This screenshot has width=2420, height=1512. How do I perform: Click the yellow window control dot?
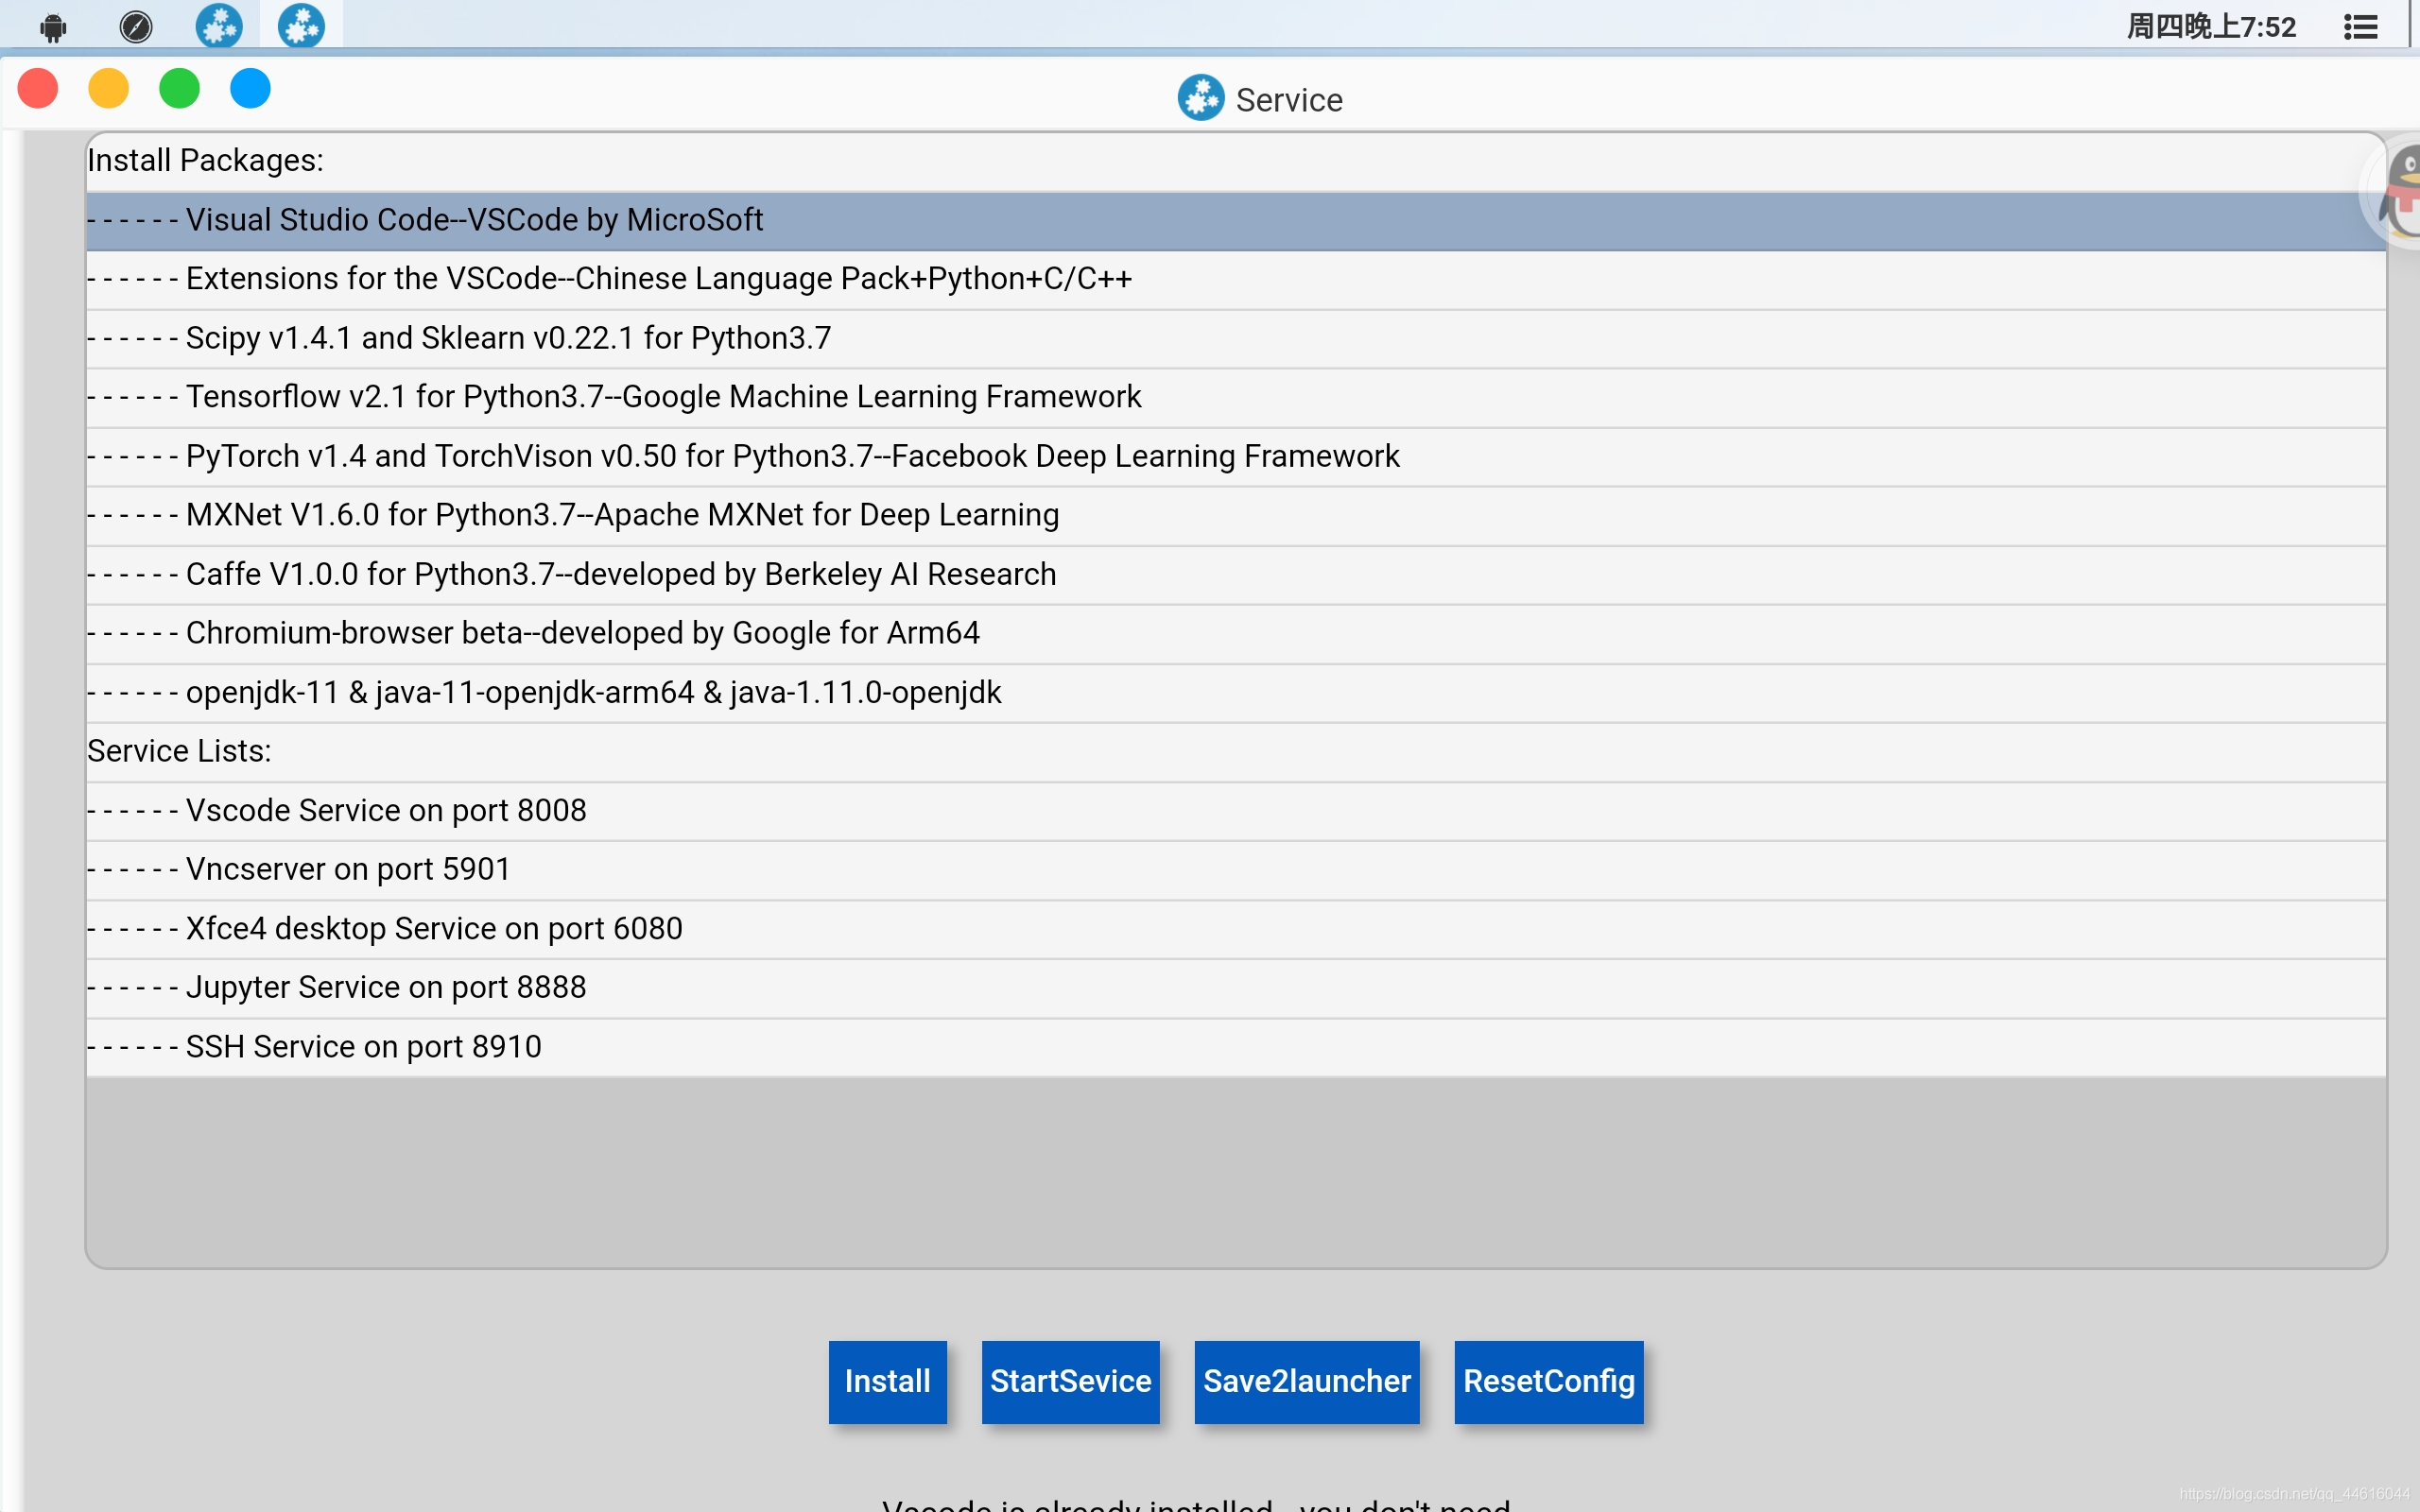[x=109, y=89]
